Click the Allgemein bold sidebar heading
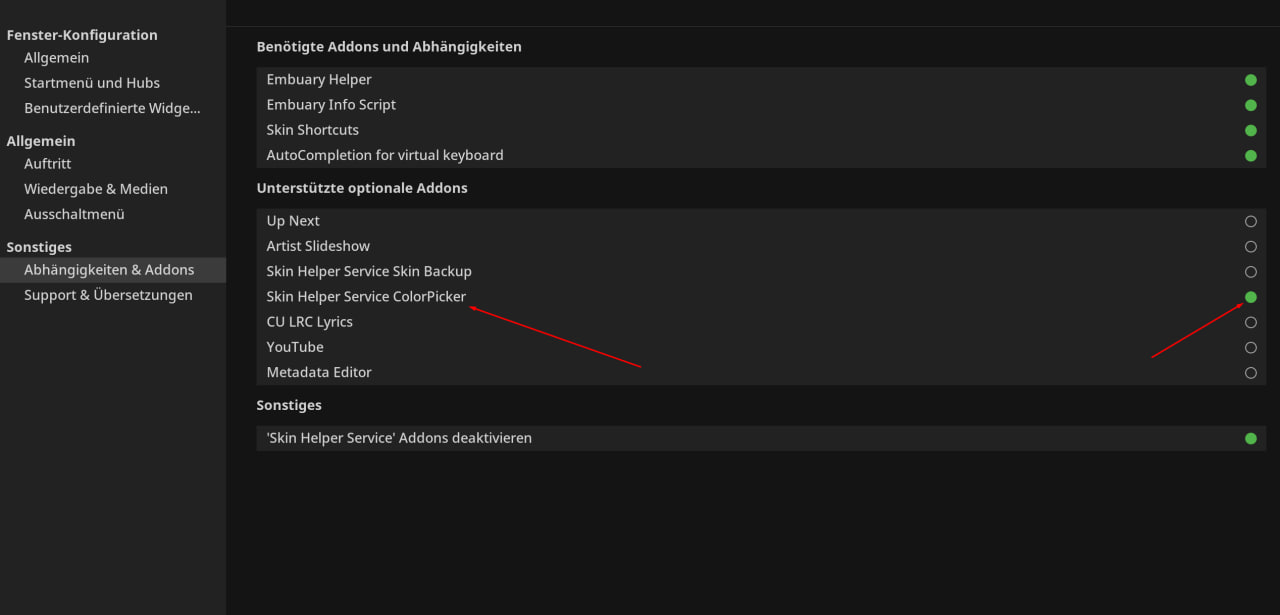 click(41, 141)
